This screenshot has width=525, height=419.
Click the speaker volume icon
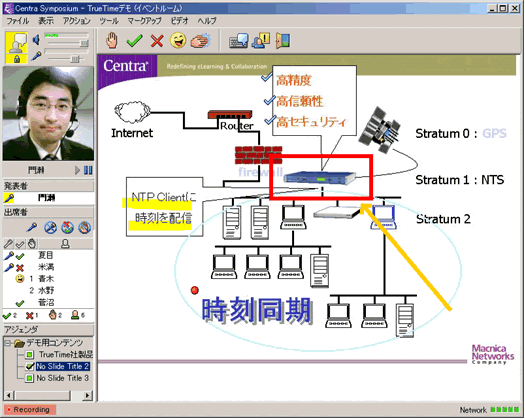(36, 40)
